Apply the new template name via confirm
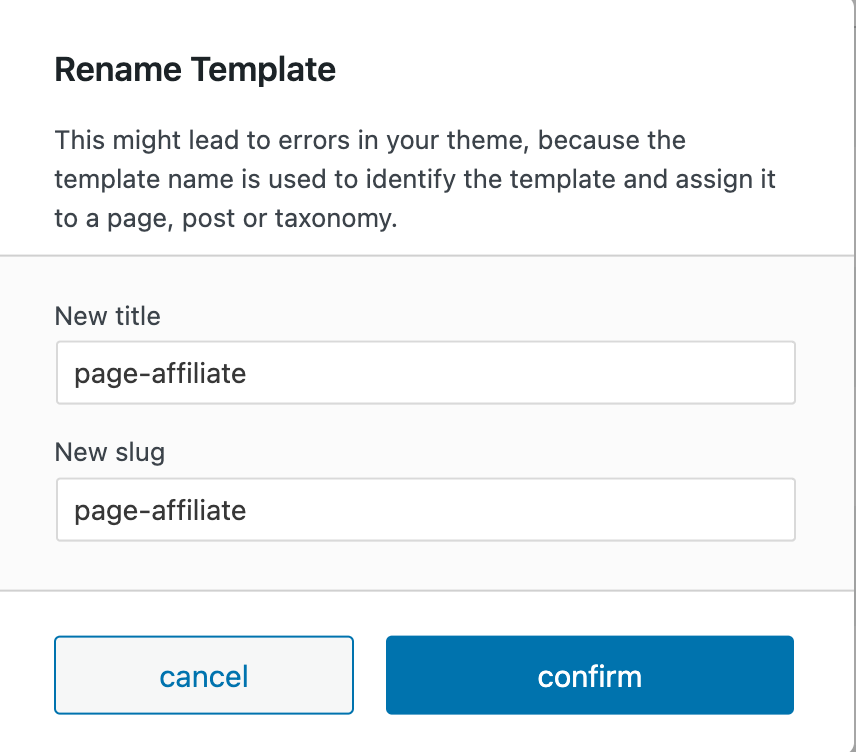Image resolution: width=856 pixels, height=752 pixels. pos(589,675)
